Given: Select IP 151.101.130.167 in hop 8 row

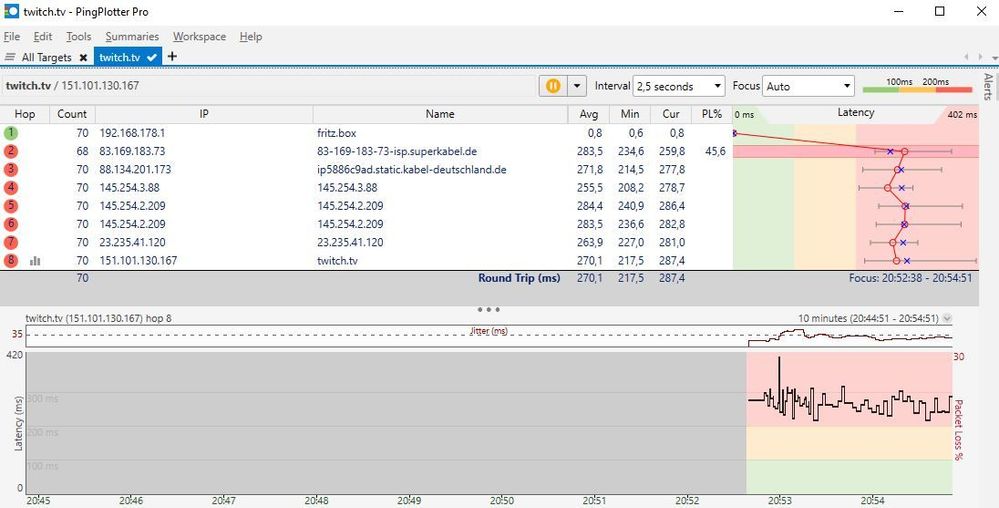Looking at the screenshot, I should [x=138, y=260].
